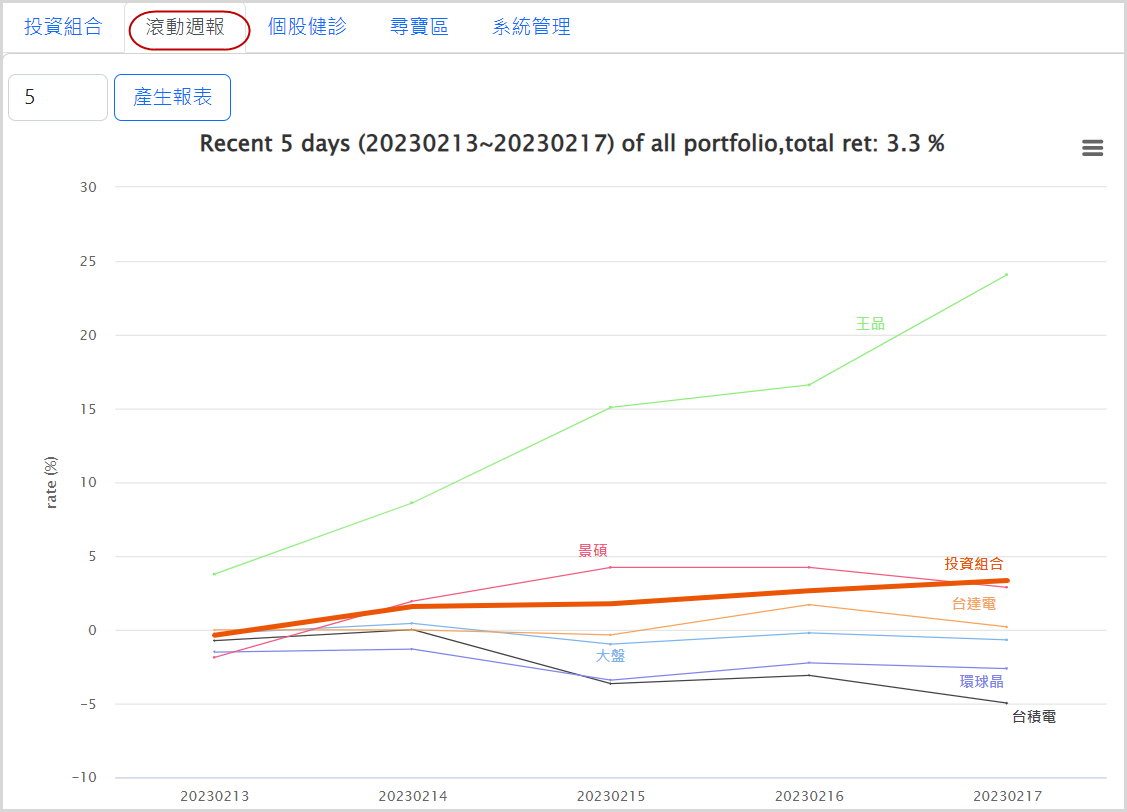Screen dimensions: 1127x812
Task: Open the chart hamburger context menu
Action: coord(1092,148)
